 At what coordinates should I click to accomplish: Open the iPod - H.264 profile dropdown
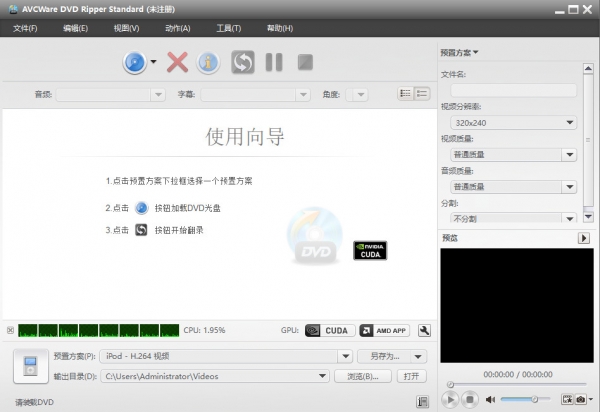coord(345,356)
